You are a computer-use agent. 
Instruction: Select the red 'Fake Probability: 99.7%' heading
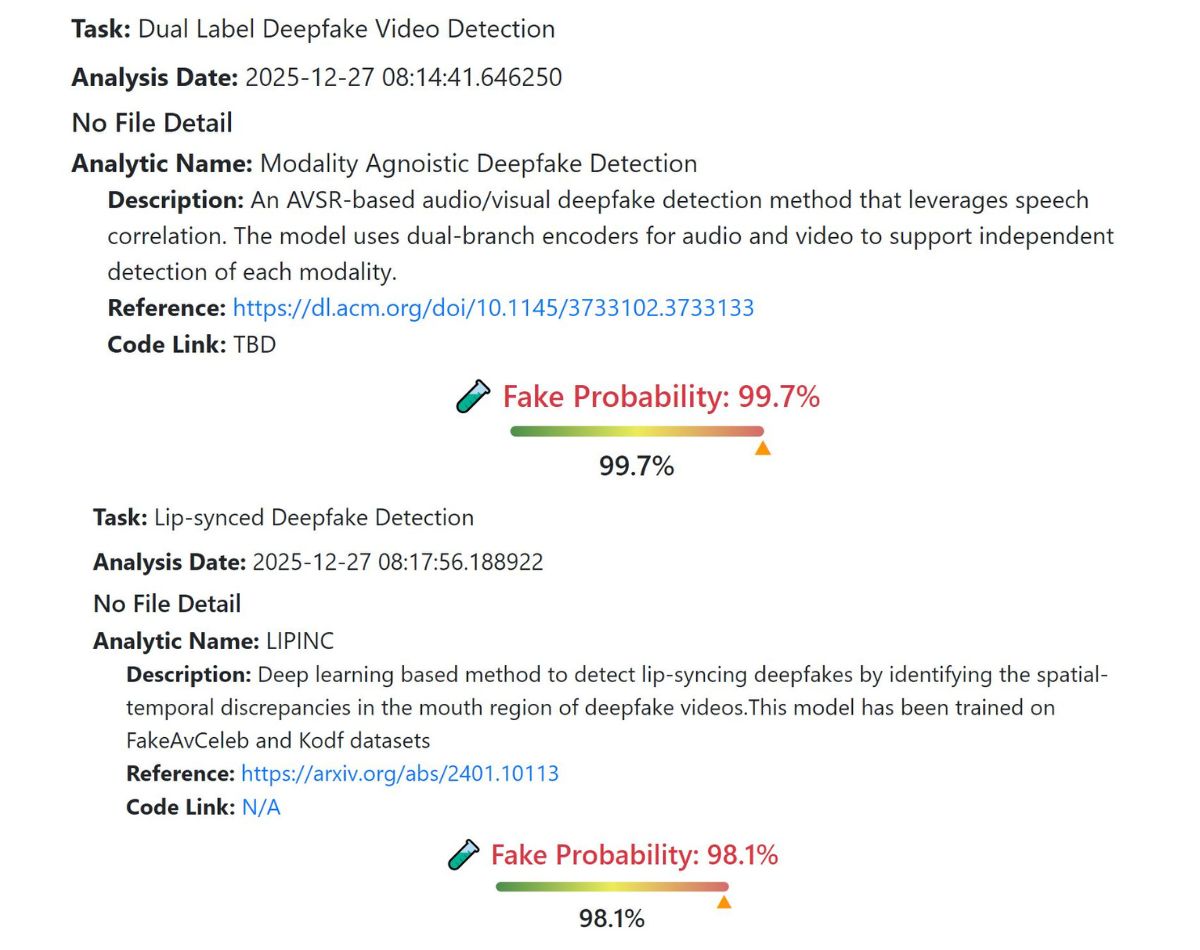661,397
